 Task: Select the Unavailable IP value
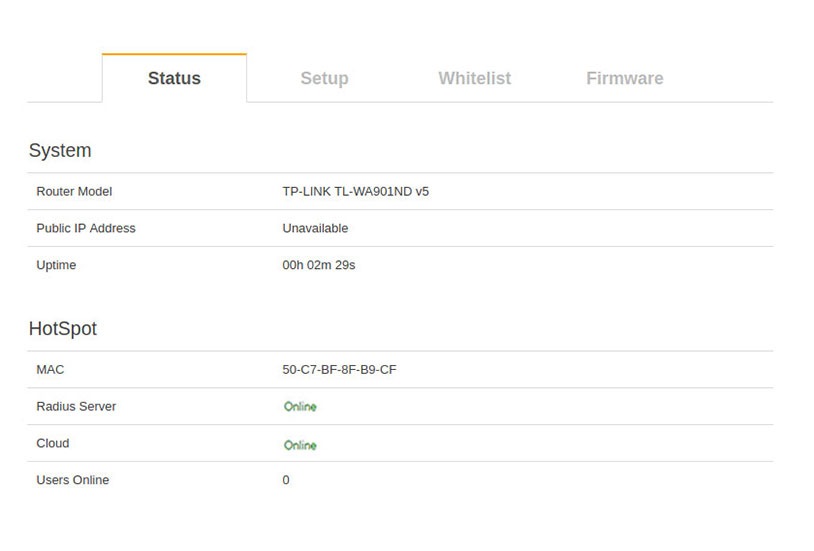315,229
